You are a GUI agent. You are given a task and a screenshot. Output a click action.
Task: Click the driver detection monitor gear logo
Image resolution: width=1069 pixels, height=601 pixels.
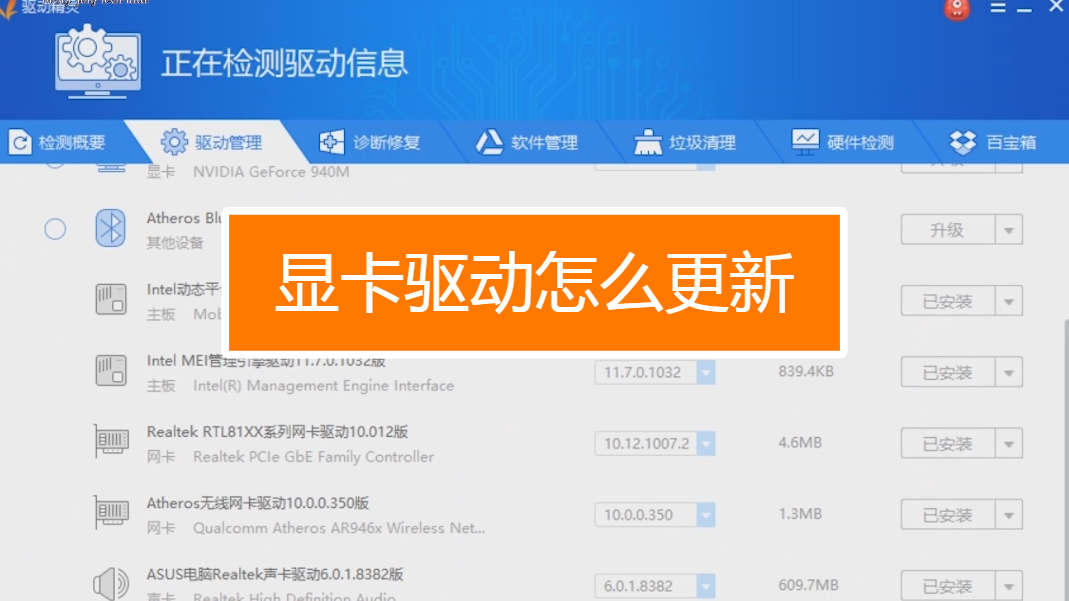click(98, 62)
